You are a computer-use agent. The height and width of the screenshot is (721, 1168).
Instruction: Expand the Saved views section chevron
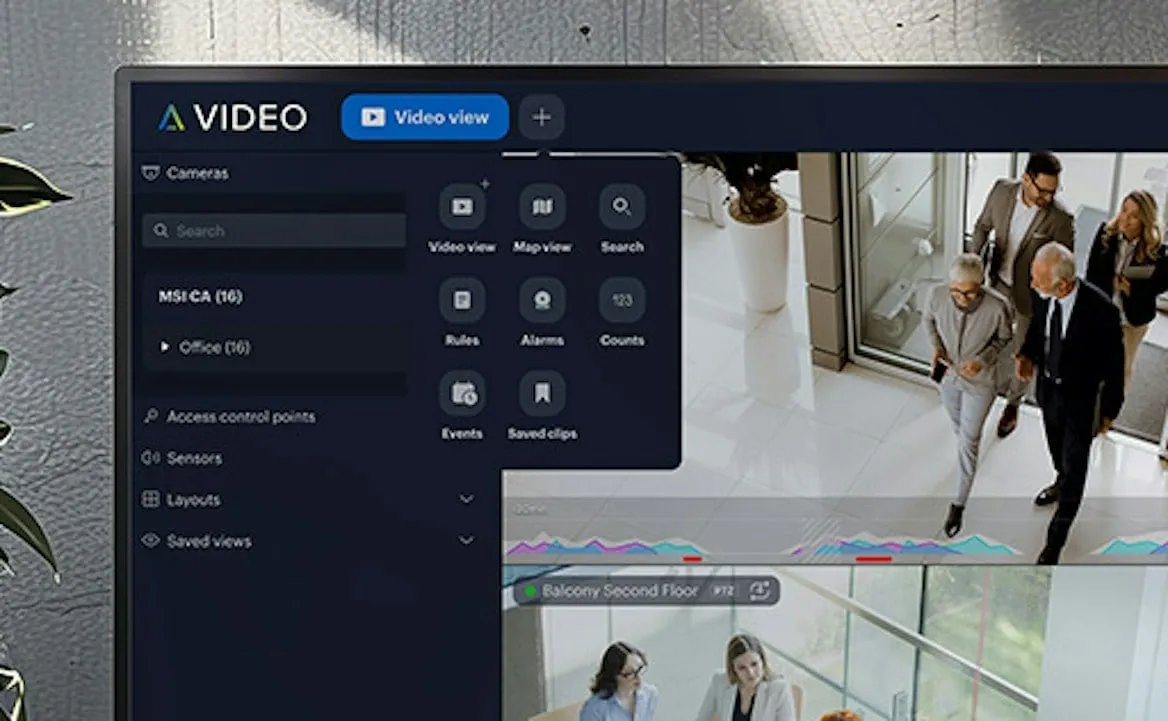(466, 541)
